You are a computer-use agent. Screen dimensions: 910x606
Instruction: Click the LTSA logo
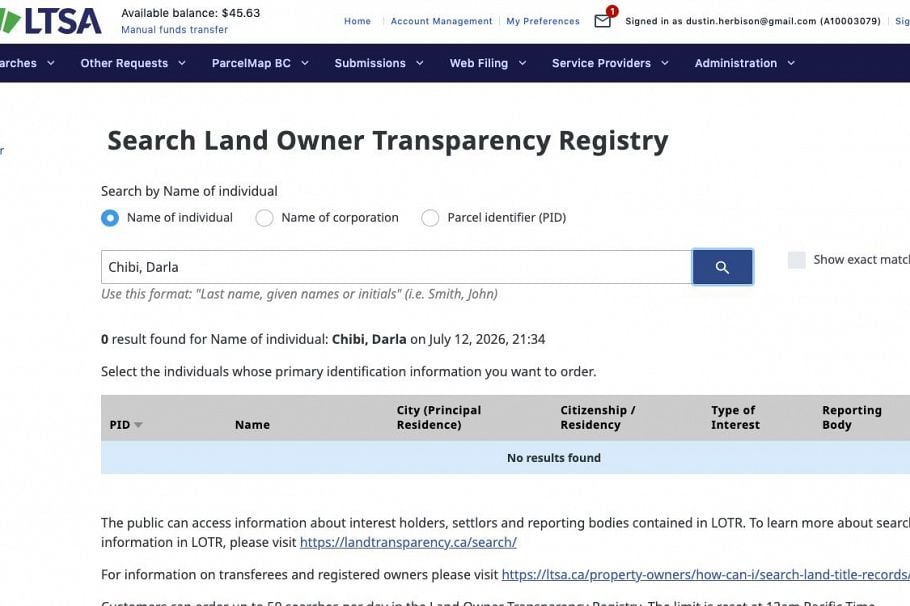[51, 21]
